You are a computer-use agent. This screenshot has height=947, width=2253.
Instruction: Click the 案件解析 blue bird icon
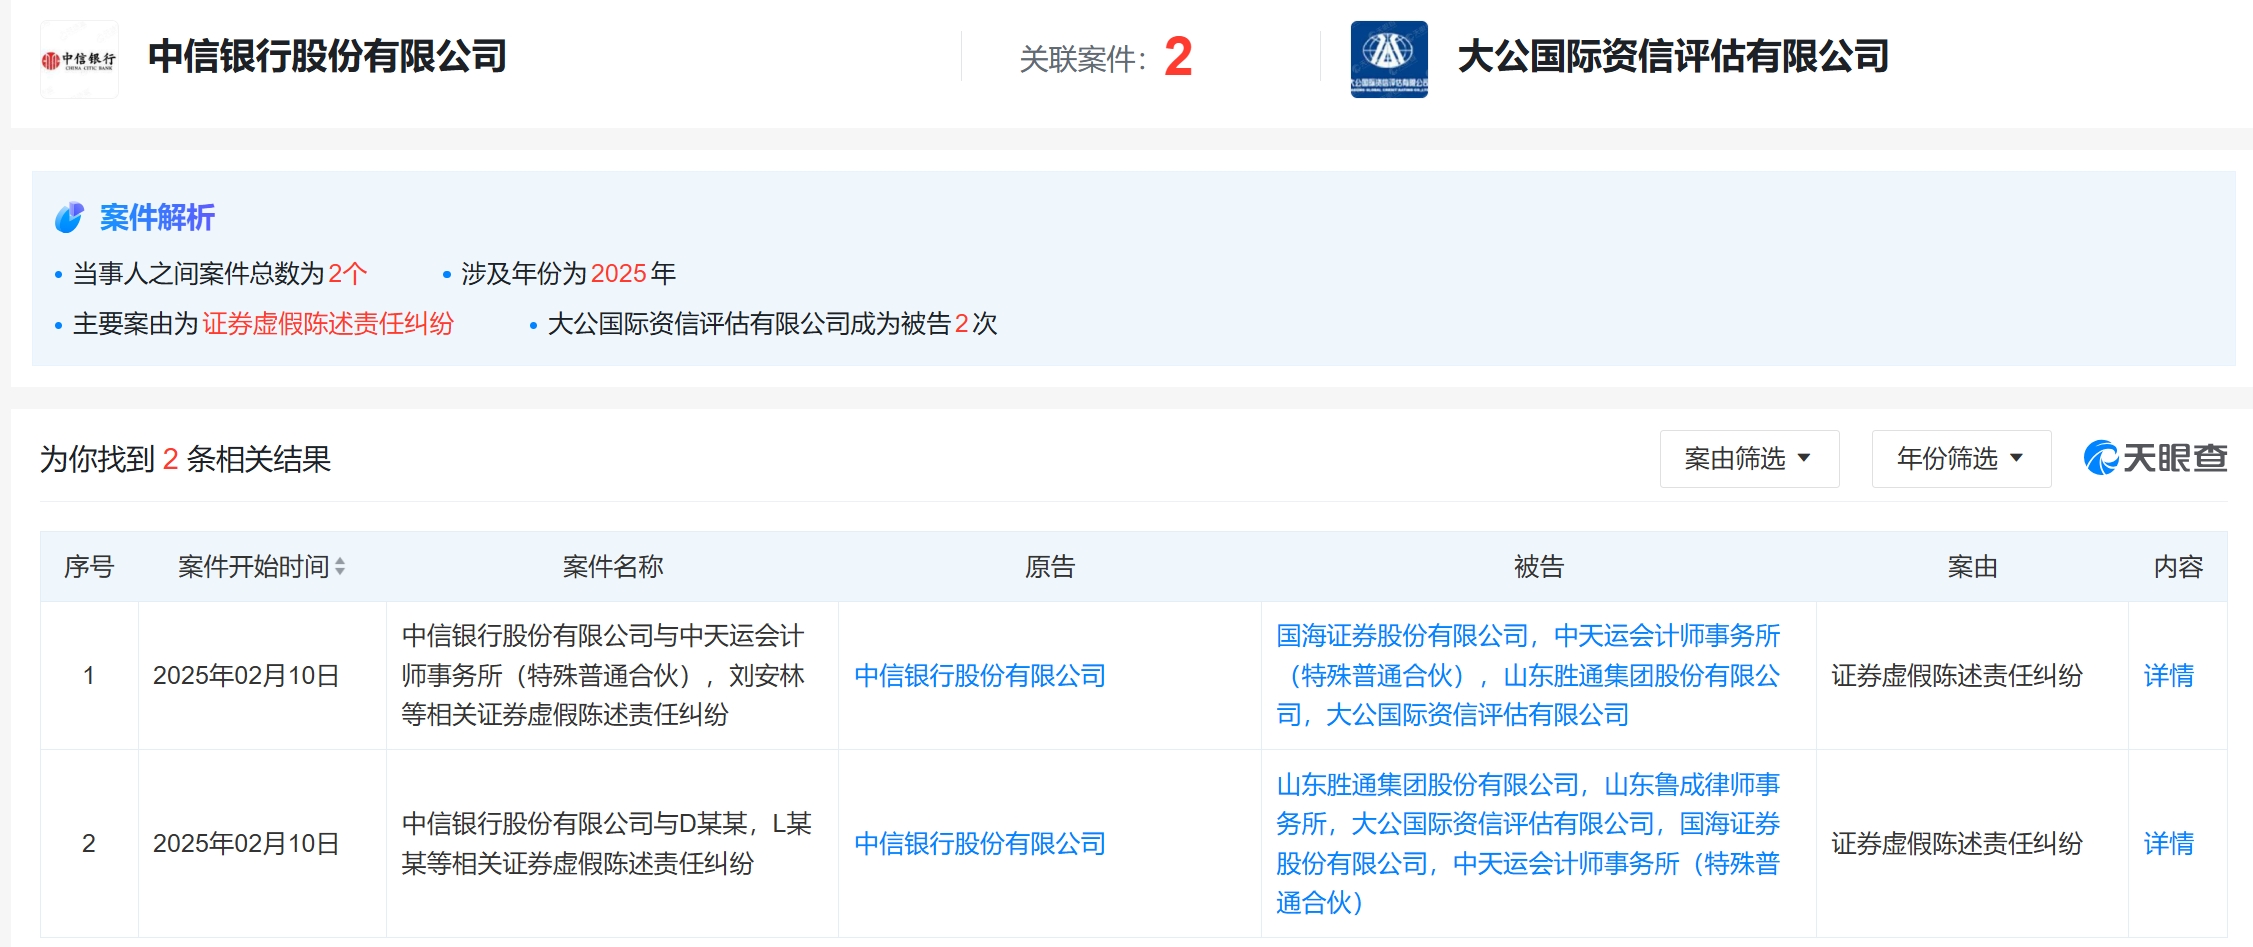pyautogui.click(x=69, y=217)
